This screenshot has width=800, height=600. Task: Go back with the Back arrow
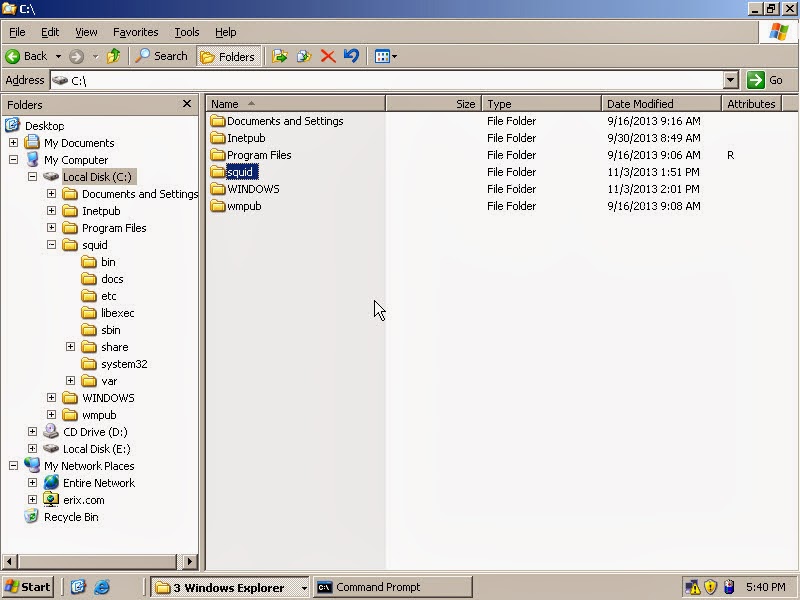click(x=27, y=56)
